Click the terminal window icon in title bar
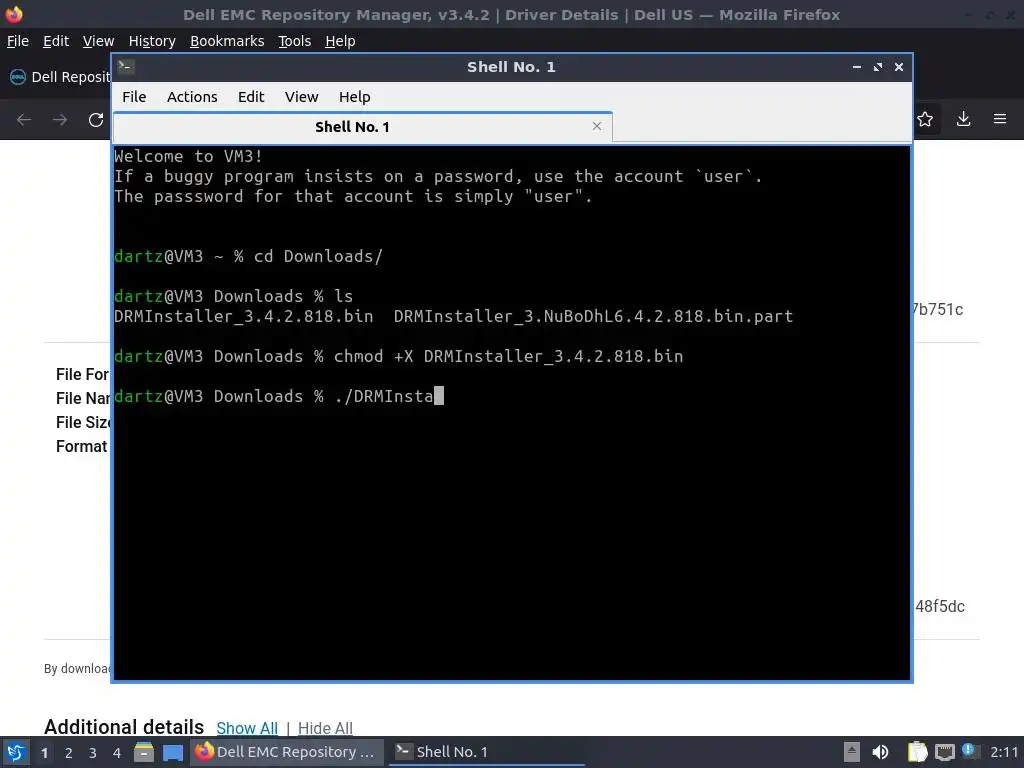1024x768 pixels. 125,66
